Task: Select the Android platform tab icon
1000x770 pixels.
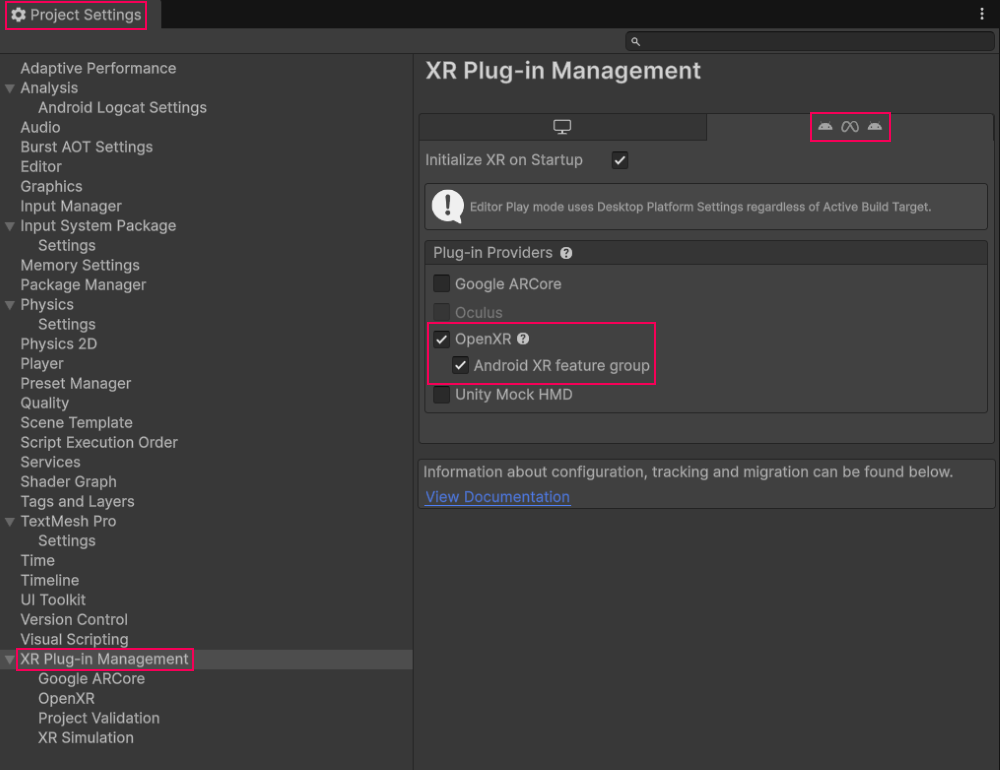Action: (849, 126)
